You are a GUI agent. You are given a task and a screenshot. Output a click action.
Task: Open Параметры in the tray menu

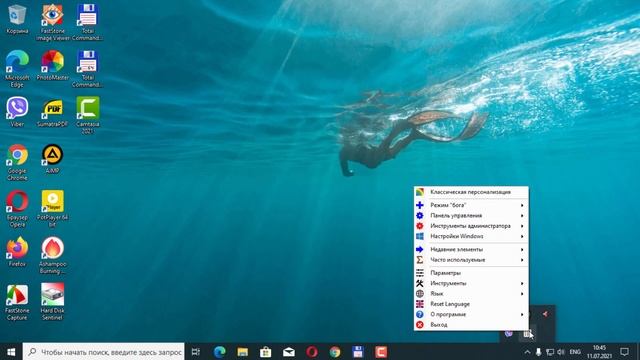point(471,273)
